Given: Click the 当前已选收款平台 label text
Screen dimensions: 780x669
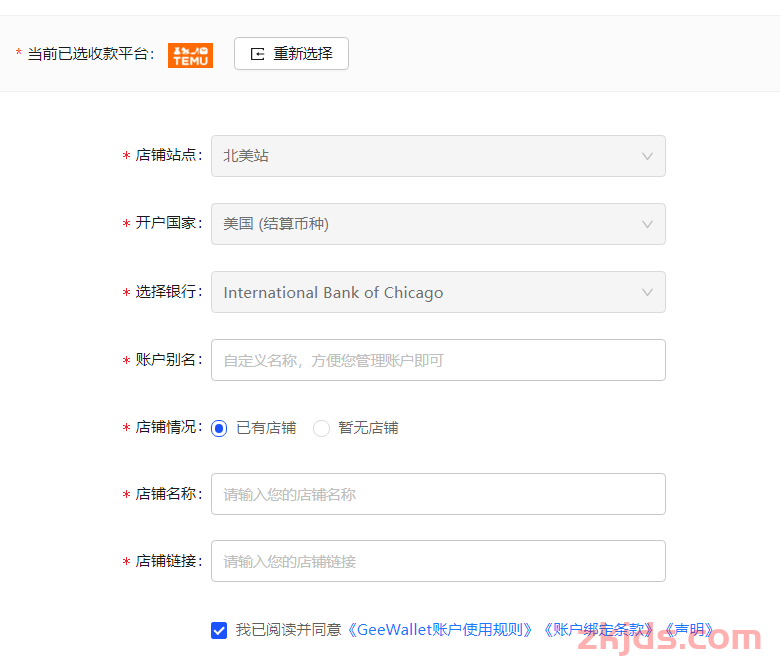Looking at the screenshot, I should click(91, 54).
